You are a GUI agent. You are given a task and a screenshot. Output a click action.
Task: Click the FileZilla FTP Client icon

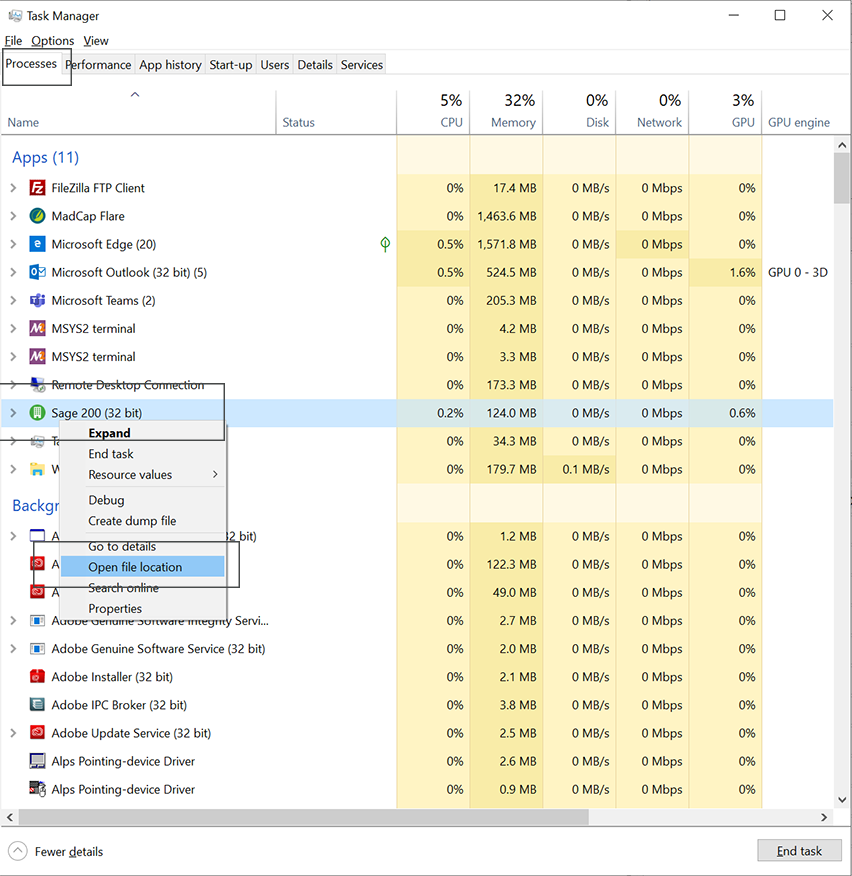[37, 188]
